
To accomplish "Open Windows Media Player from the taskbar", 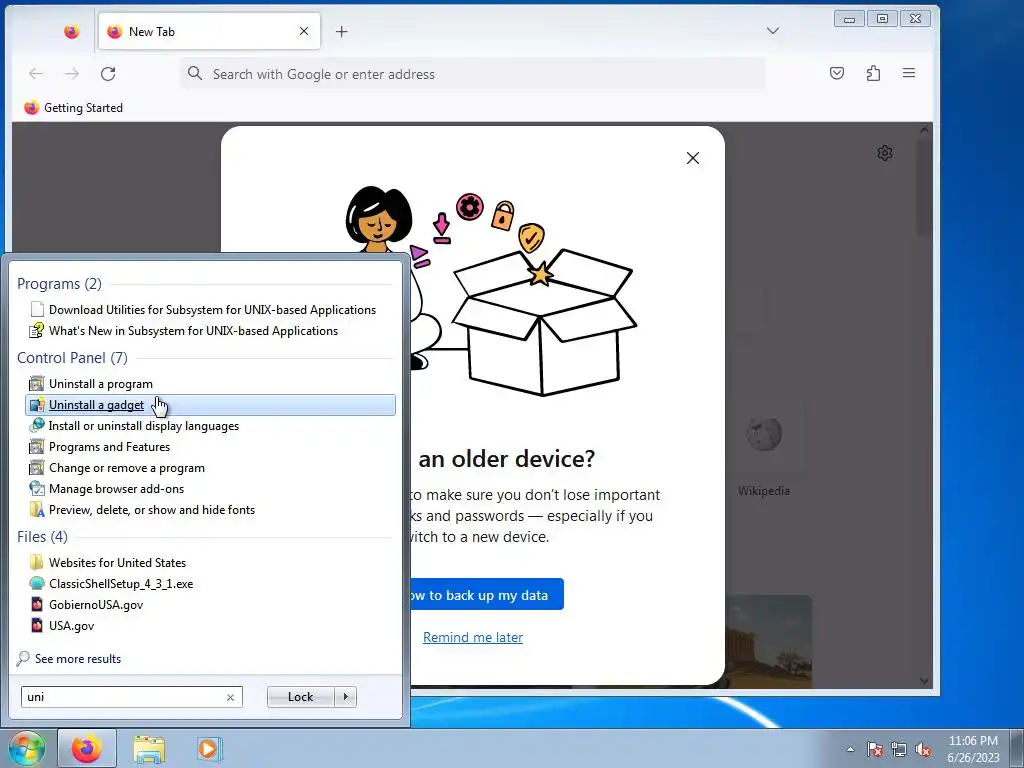I will [210, 749].
